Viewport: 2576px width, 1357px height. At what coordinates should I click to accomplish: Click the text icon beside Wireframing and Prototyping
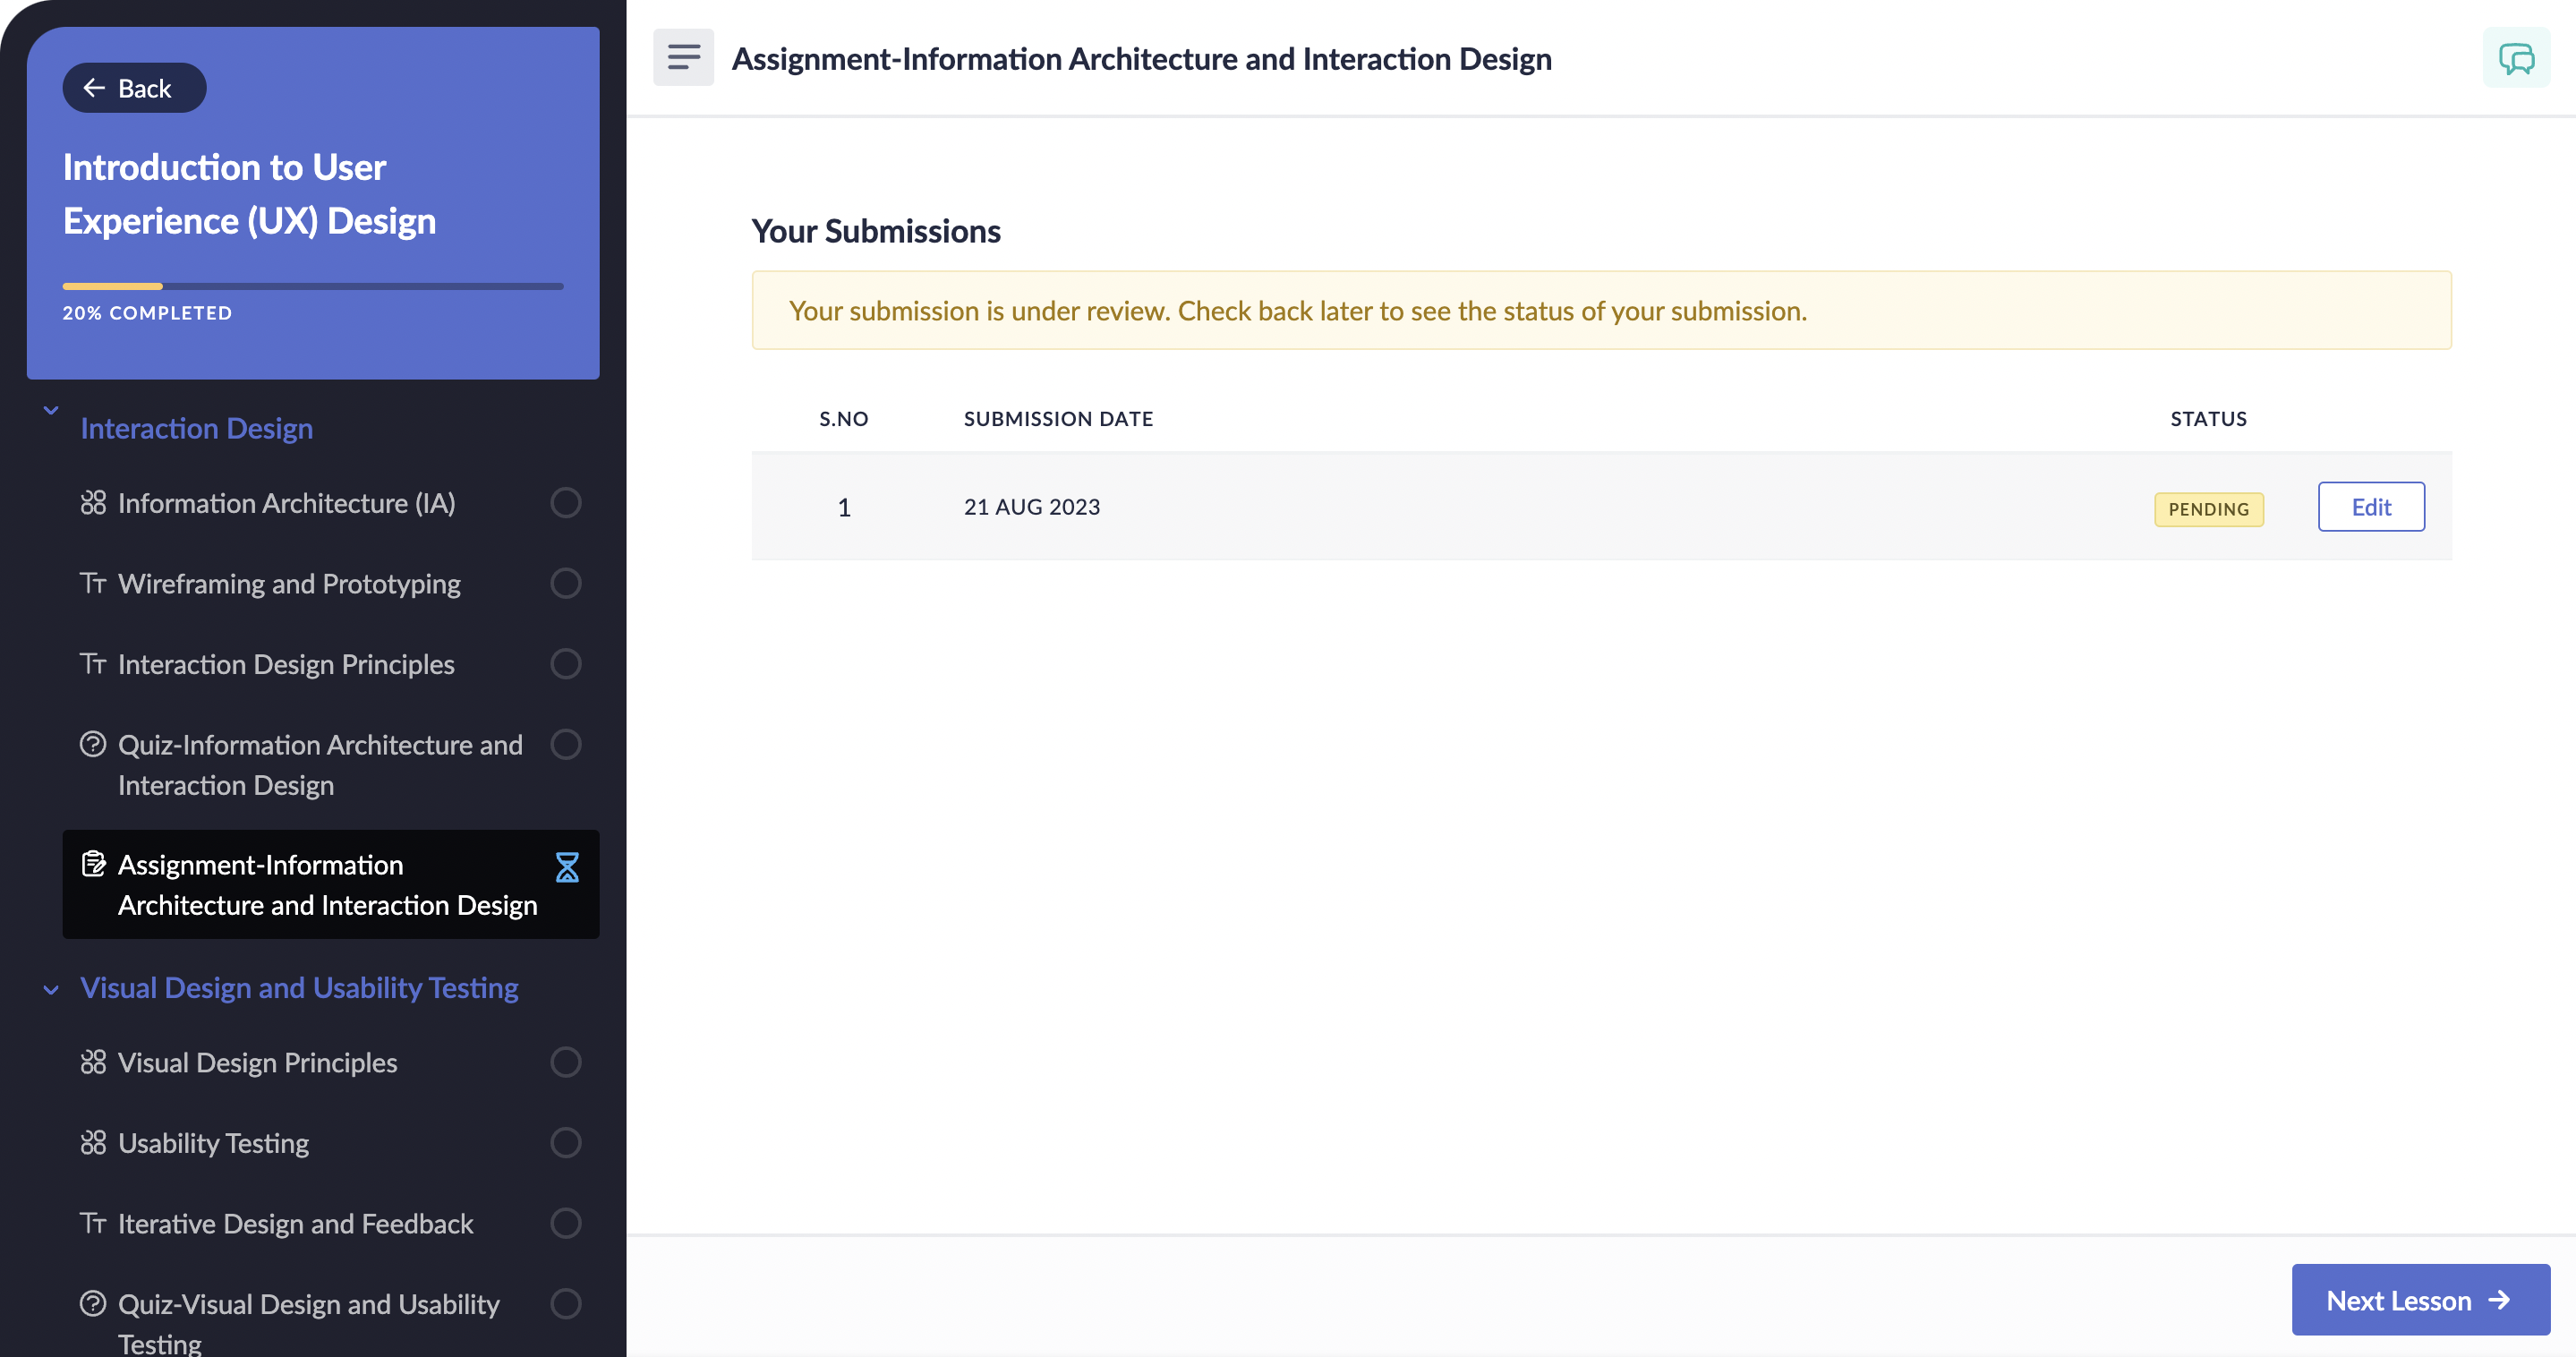[x=93, y=583]
